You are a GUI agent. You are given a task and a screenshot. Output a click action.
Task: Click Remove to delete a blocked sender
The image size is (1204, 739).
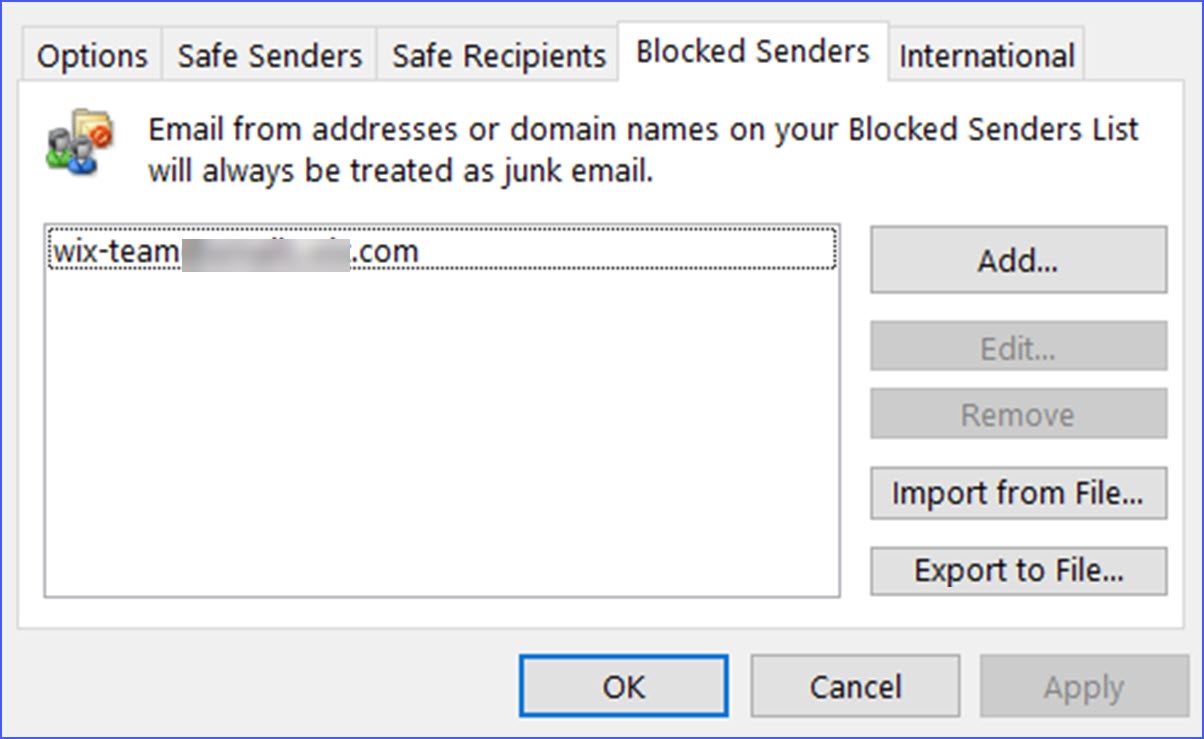(1017, 413)
